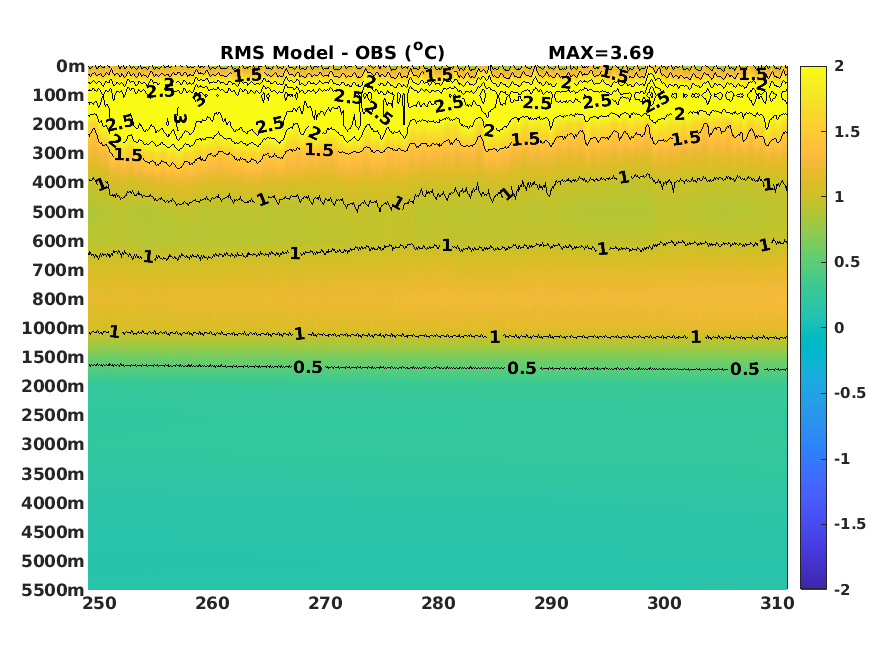Select the "1000m" depth axis label

click(53, 327)
